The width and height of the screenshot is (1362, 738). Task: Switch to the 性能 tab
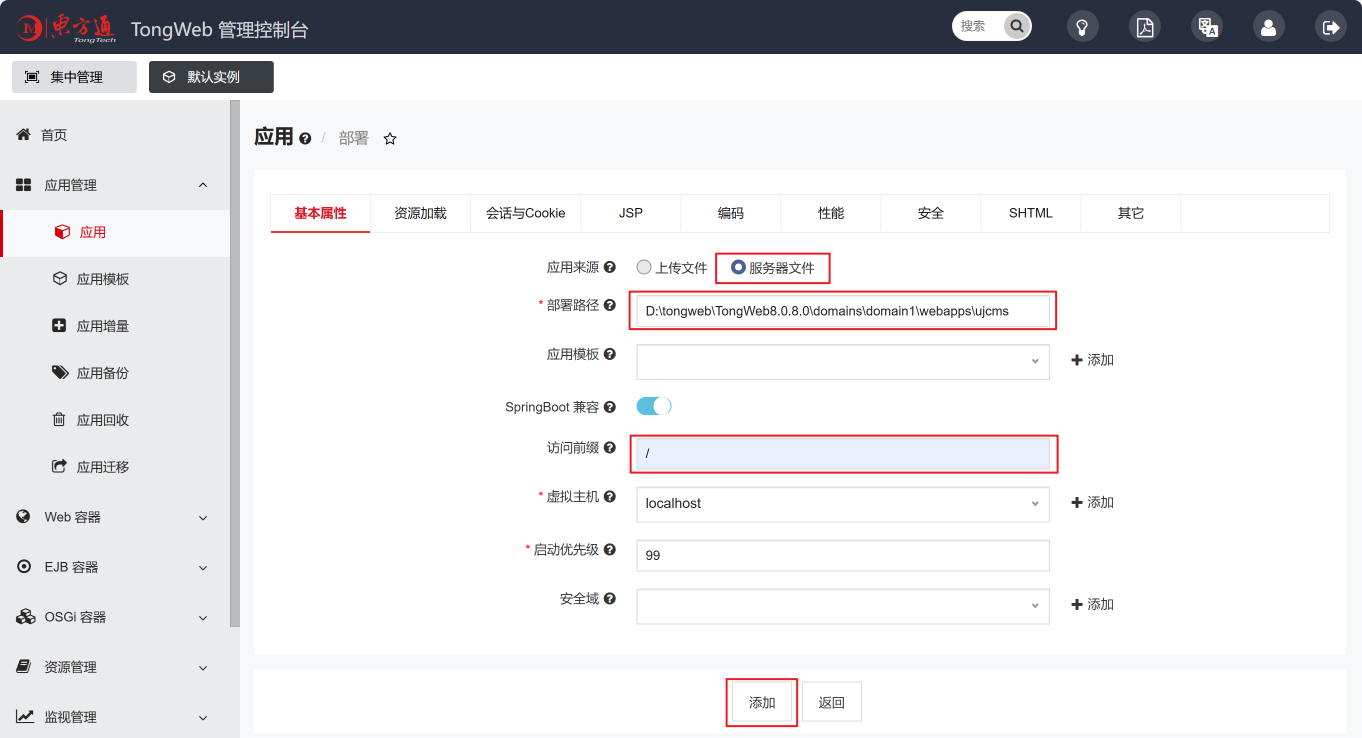pyautogui.click(x=831, y=213)
